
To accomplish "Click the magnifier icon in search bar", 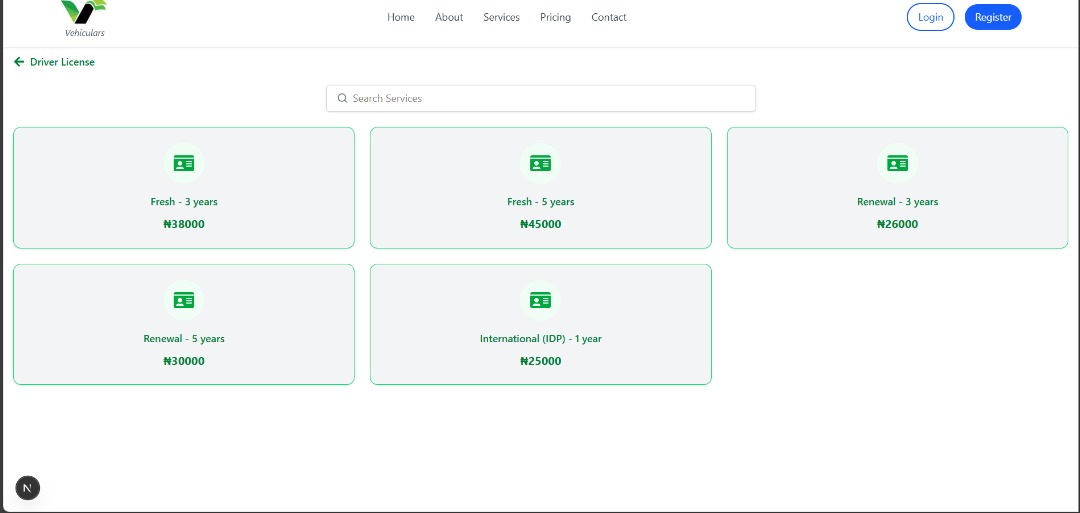I will pyautogui.click(x=342, y=98).
